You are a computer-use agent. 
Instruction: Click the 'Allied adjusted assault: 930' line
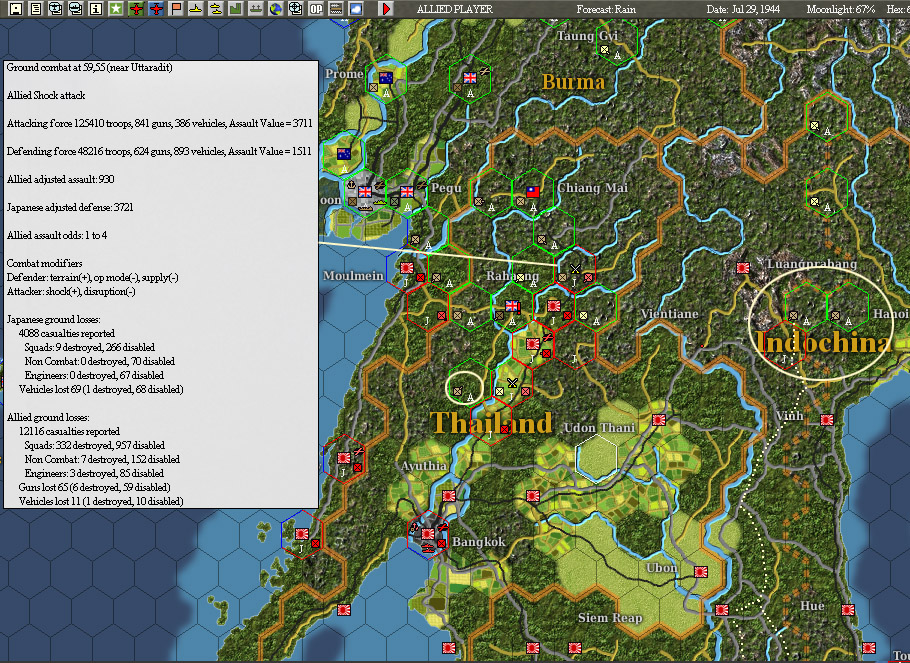coord(60,179)
